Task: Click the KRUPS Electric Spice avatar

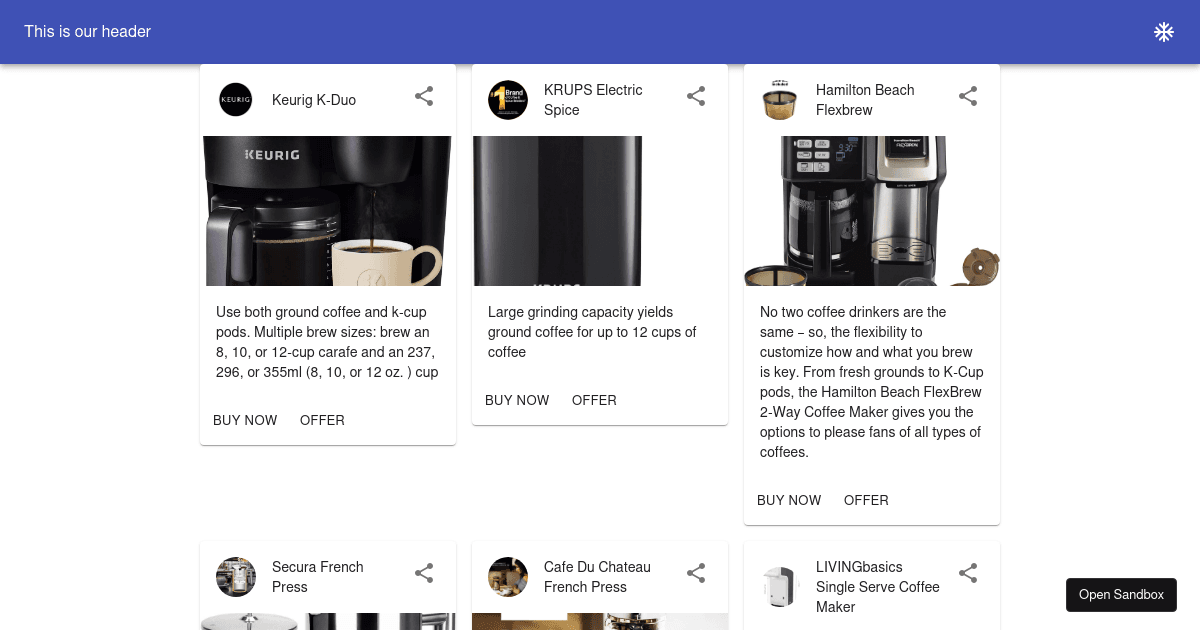Action: click(508, 100)
